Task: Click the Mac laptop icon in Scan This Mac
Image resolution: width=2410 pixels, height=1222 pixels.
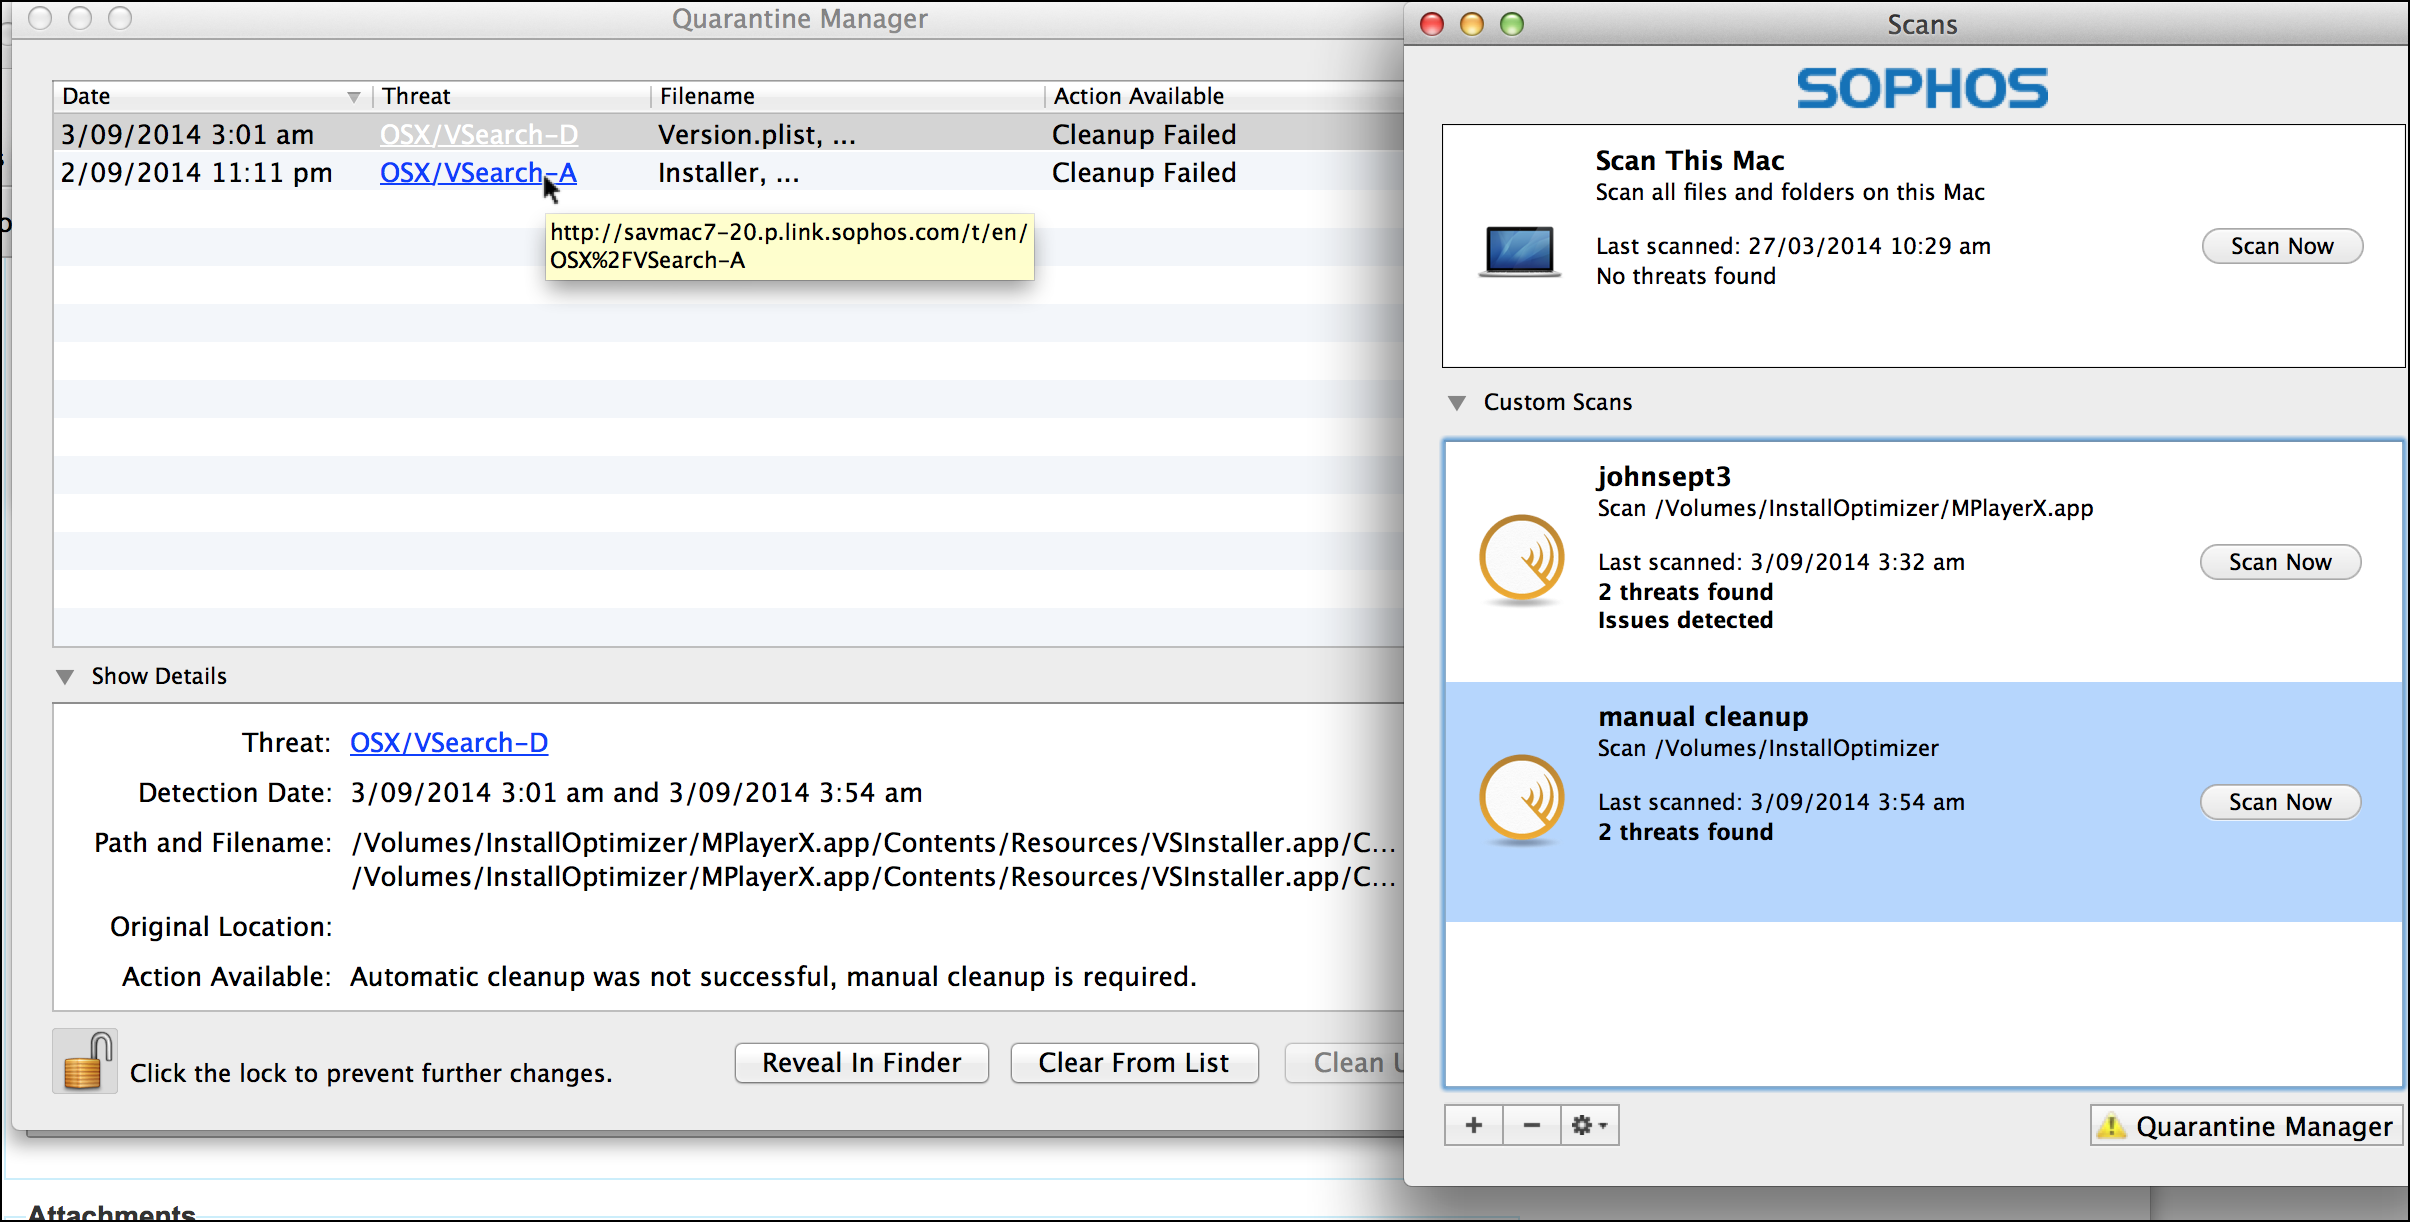Action: 1520,252
